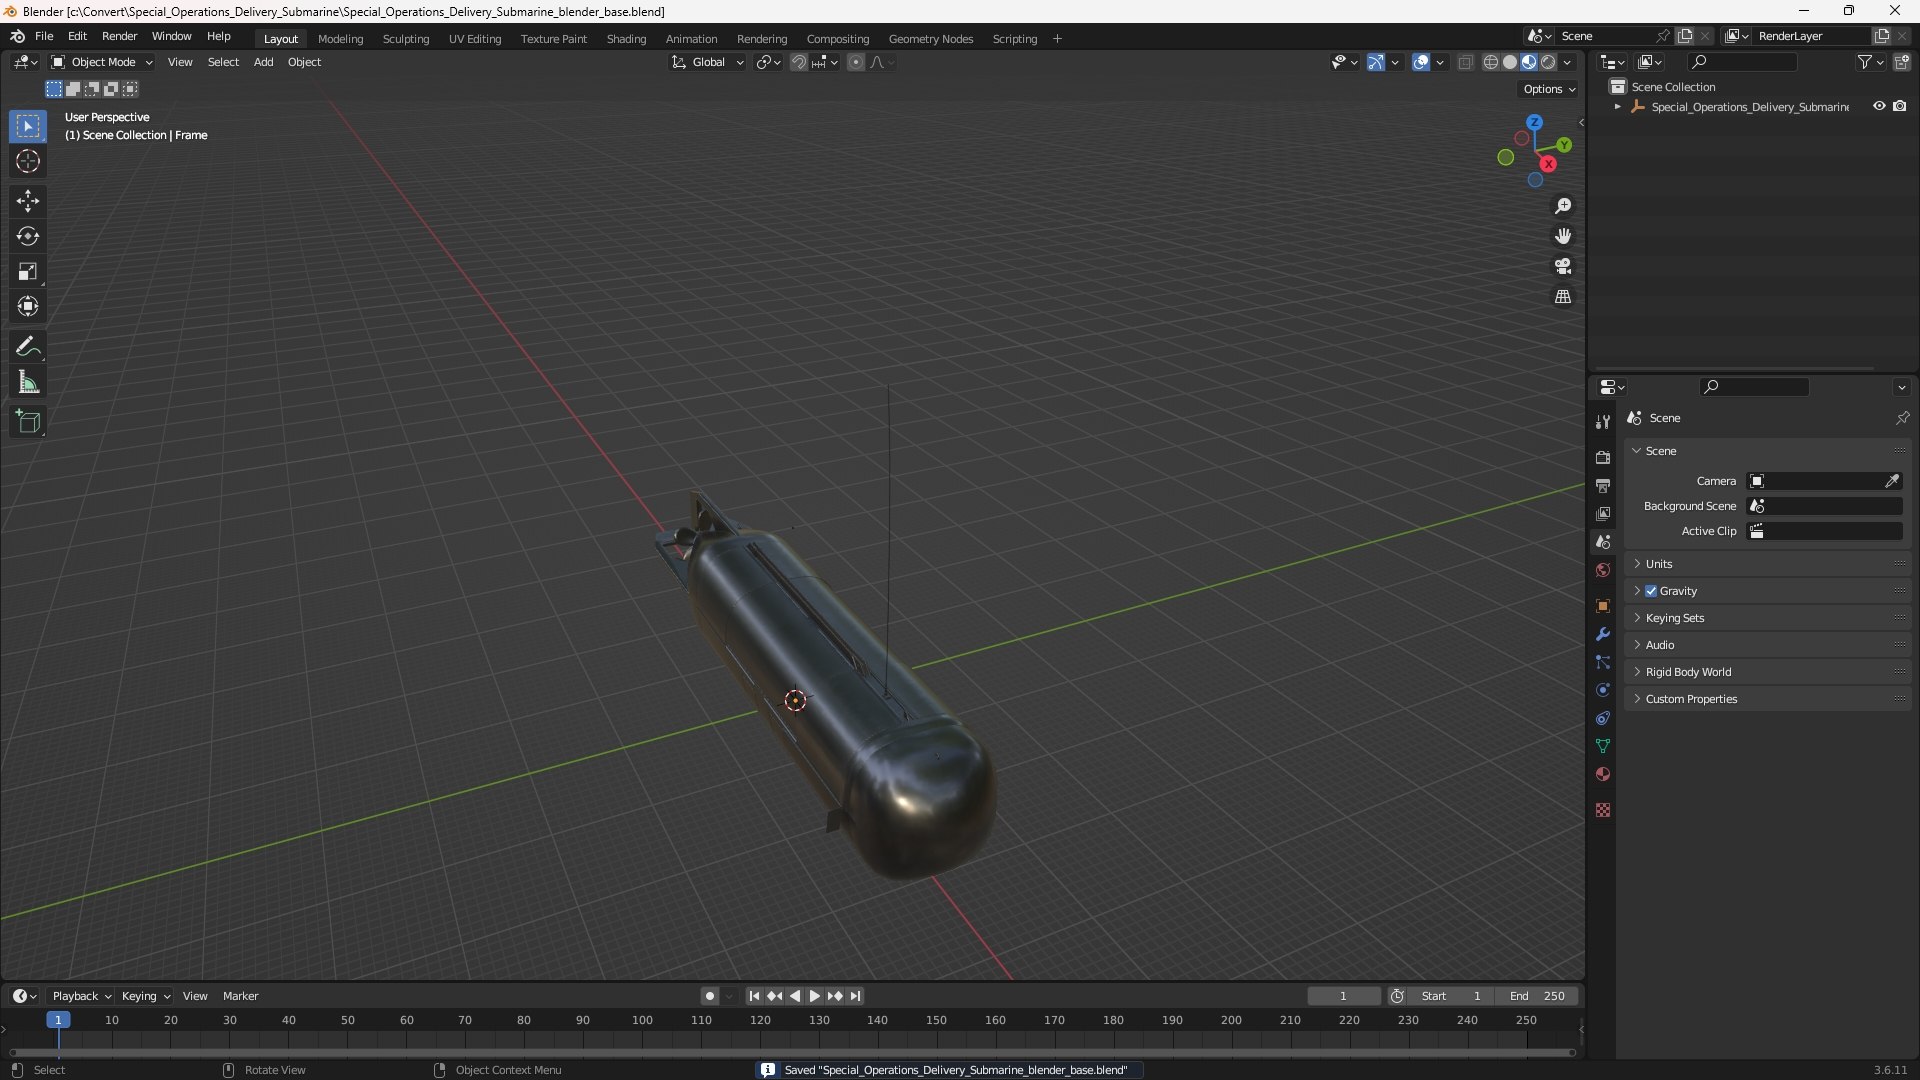Select the Transform tool
This screenshot has width=1920, height=1080.
click(x=28, y=306)
